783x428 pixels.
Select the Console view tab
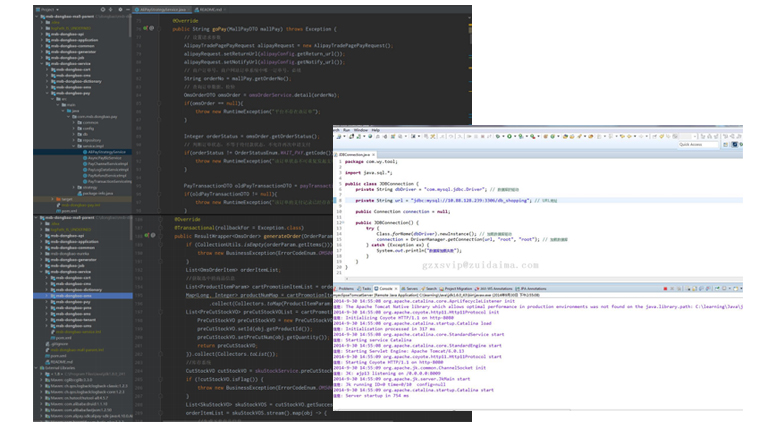click(385, 289)
